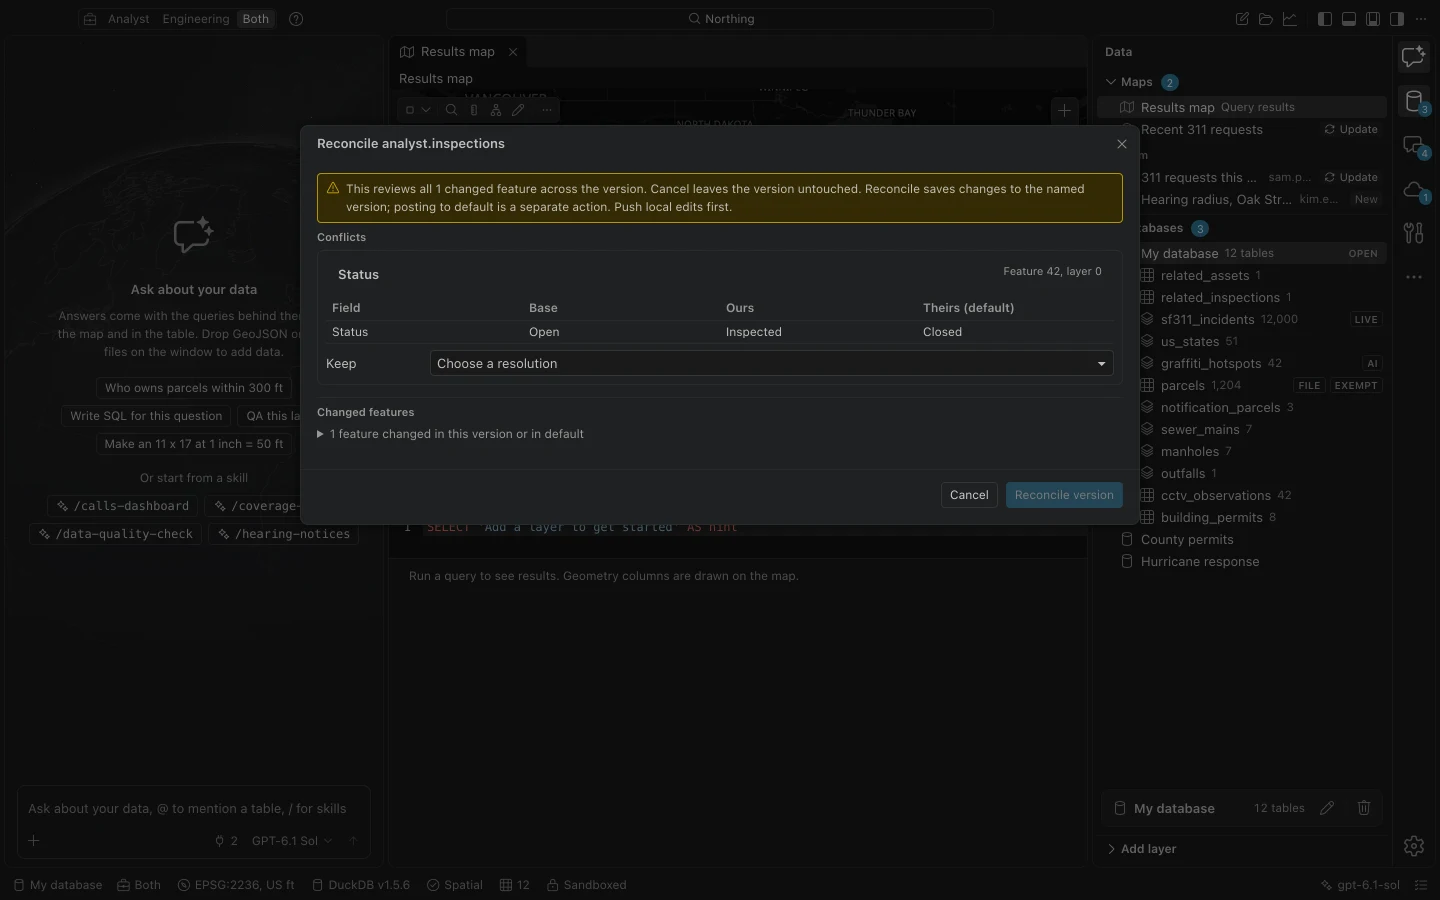Click the help question mark icon

click(x=296, y=19)
